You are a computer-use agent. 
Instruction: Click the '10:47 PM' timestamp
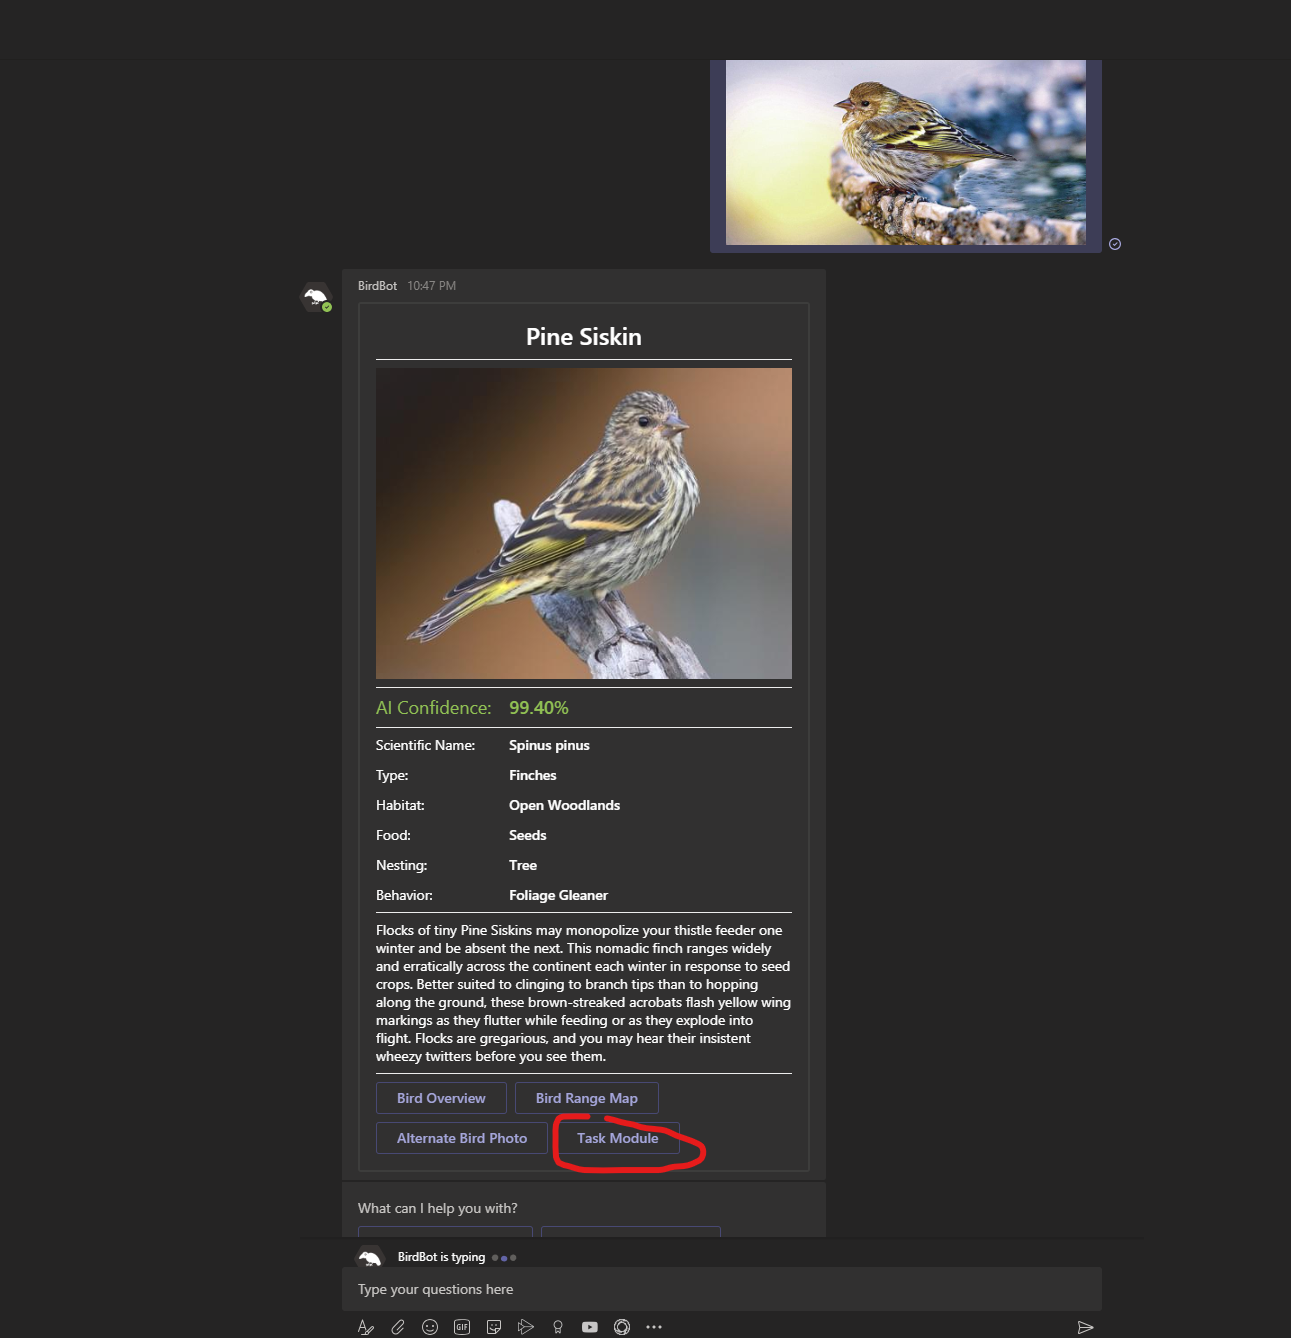coord(431,286)
